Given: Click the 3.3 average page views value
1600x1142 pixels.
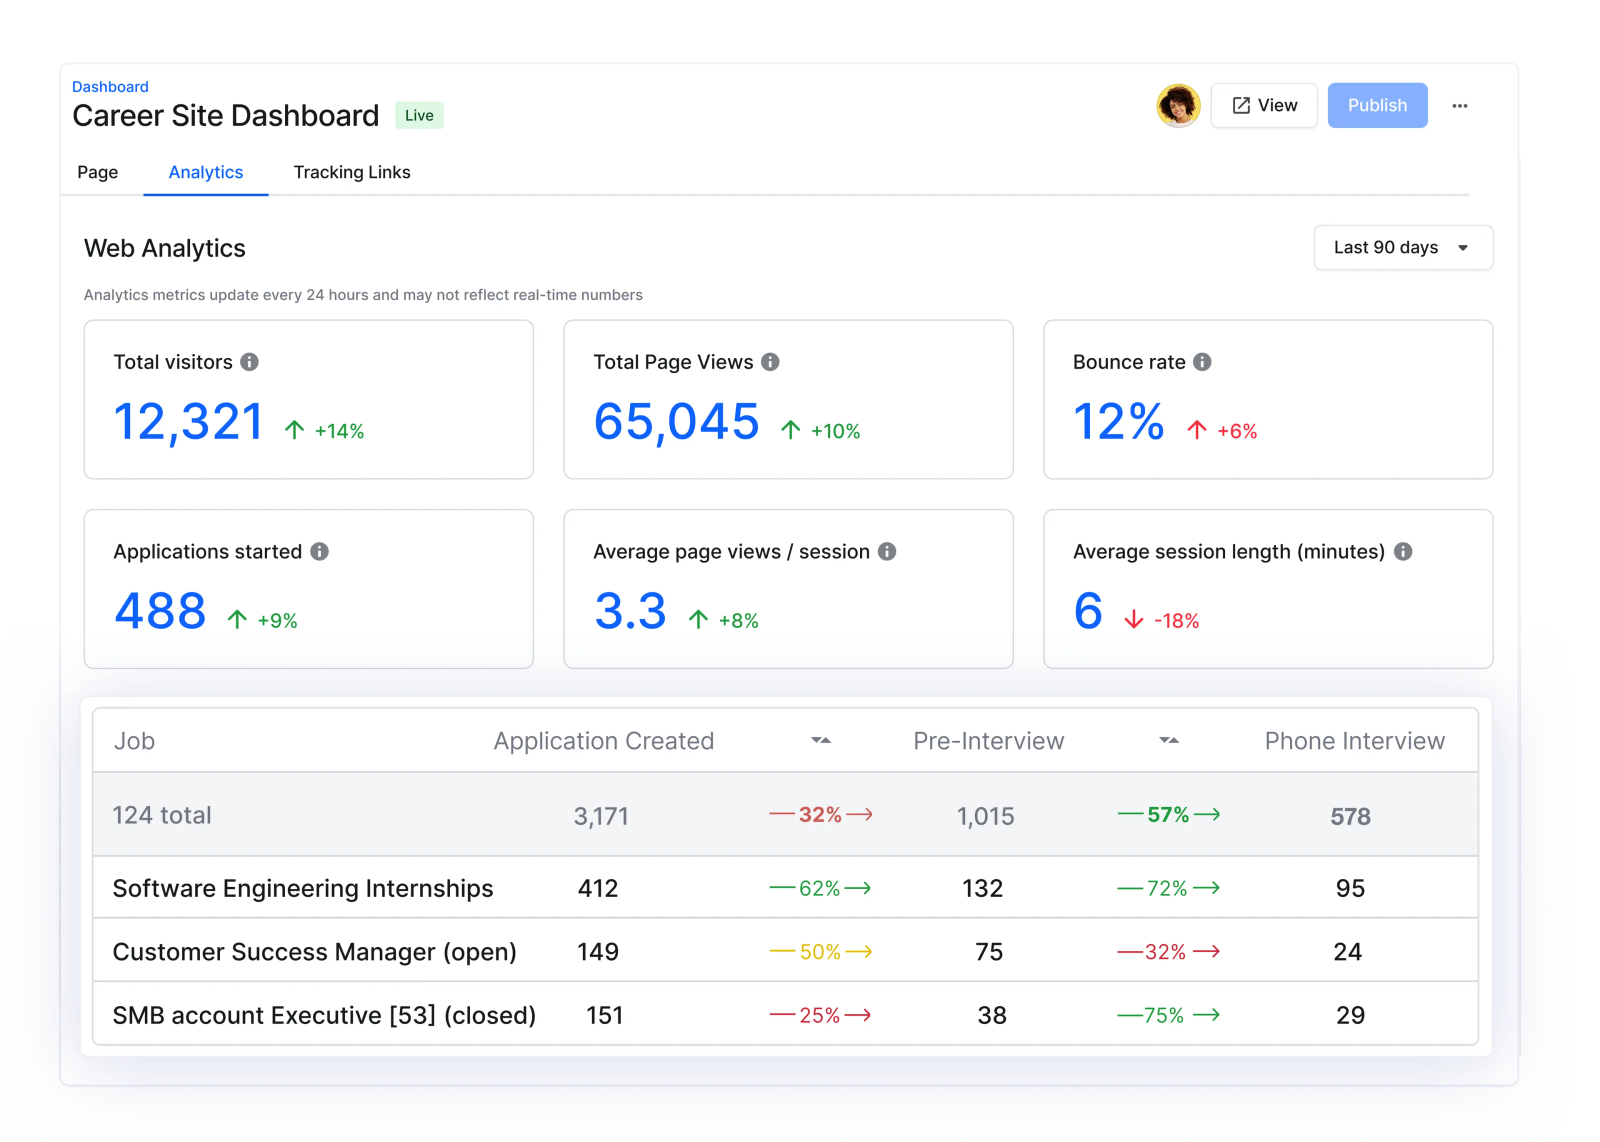Looking at the screenshot, I should [x=630, y=611].
